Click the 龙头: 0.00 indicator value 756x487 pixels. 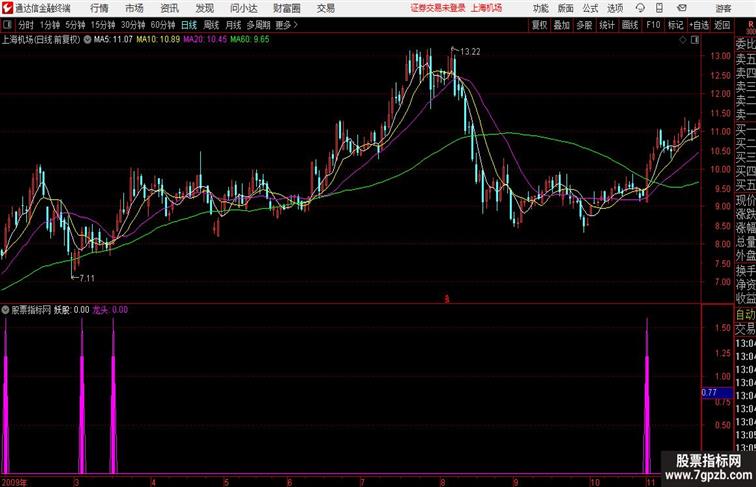click(x=110, y=310)
